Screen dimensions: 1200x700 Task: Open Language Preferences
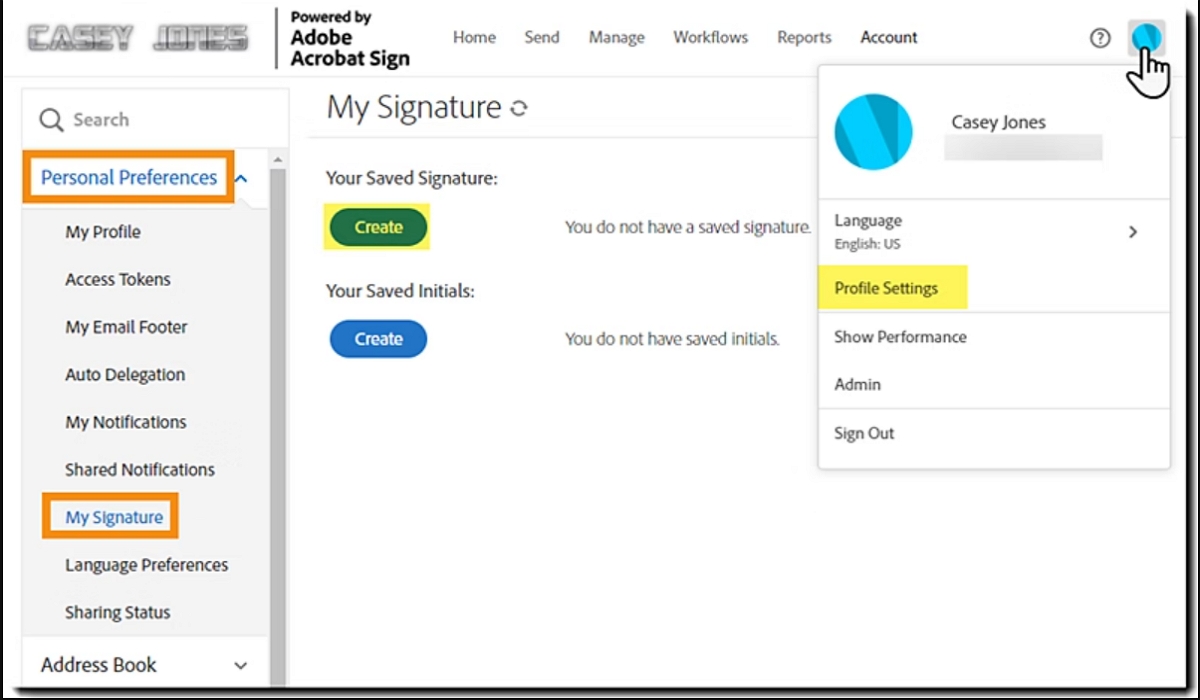click(x=147, y=565)
